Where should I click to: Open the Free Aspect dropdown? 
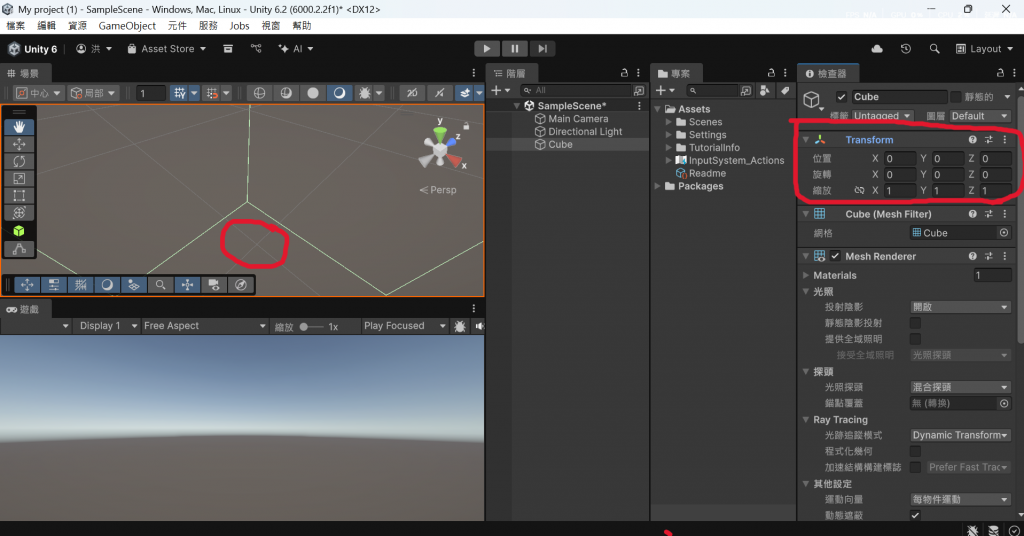click(205, 326)
